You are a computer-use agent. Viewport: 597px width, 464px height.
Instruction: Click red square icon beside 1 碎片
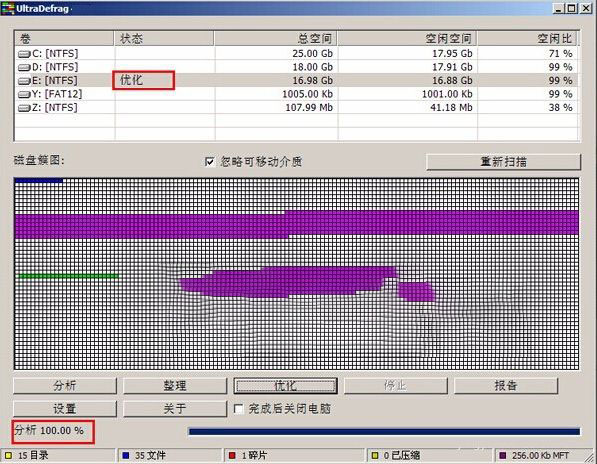[232, 455]
